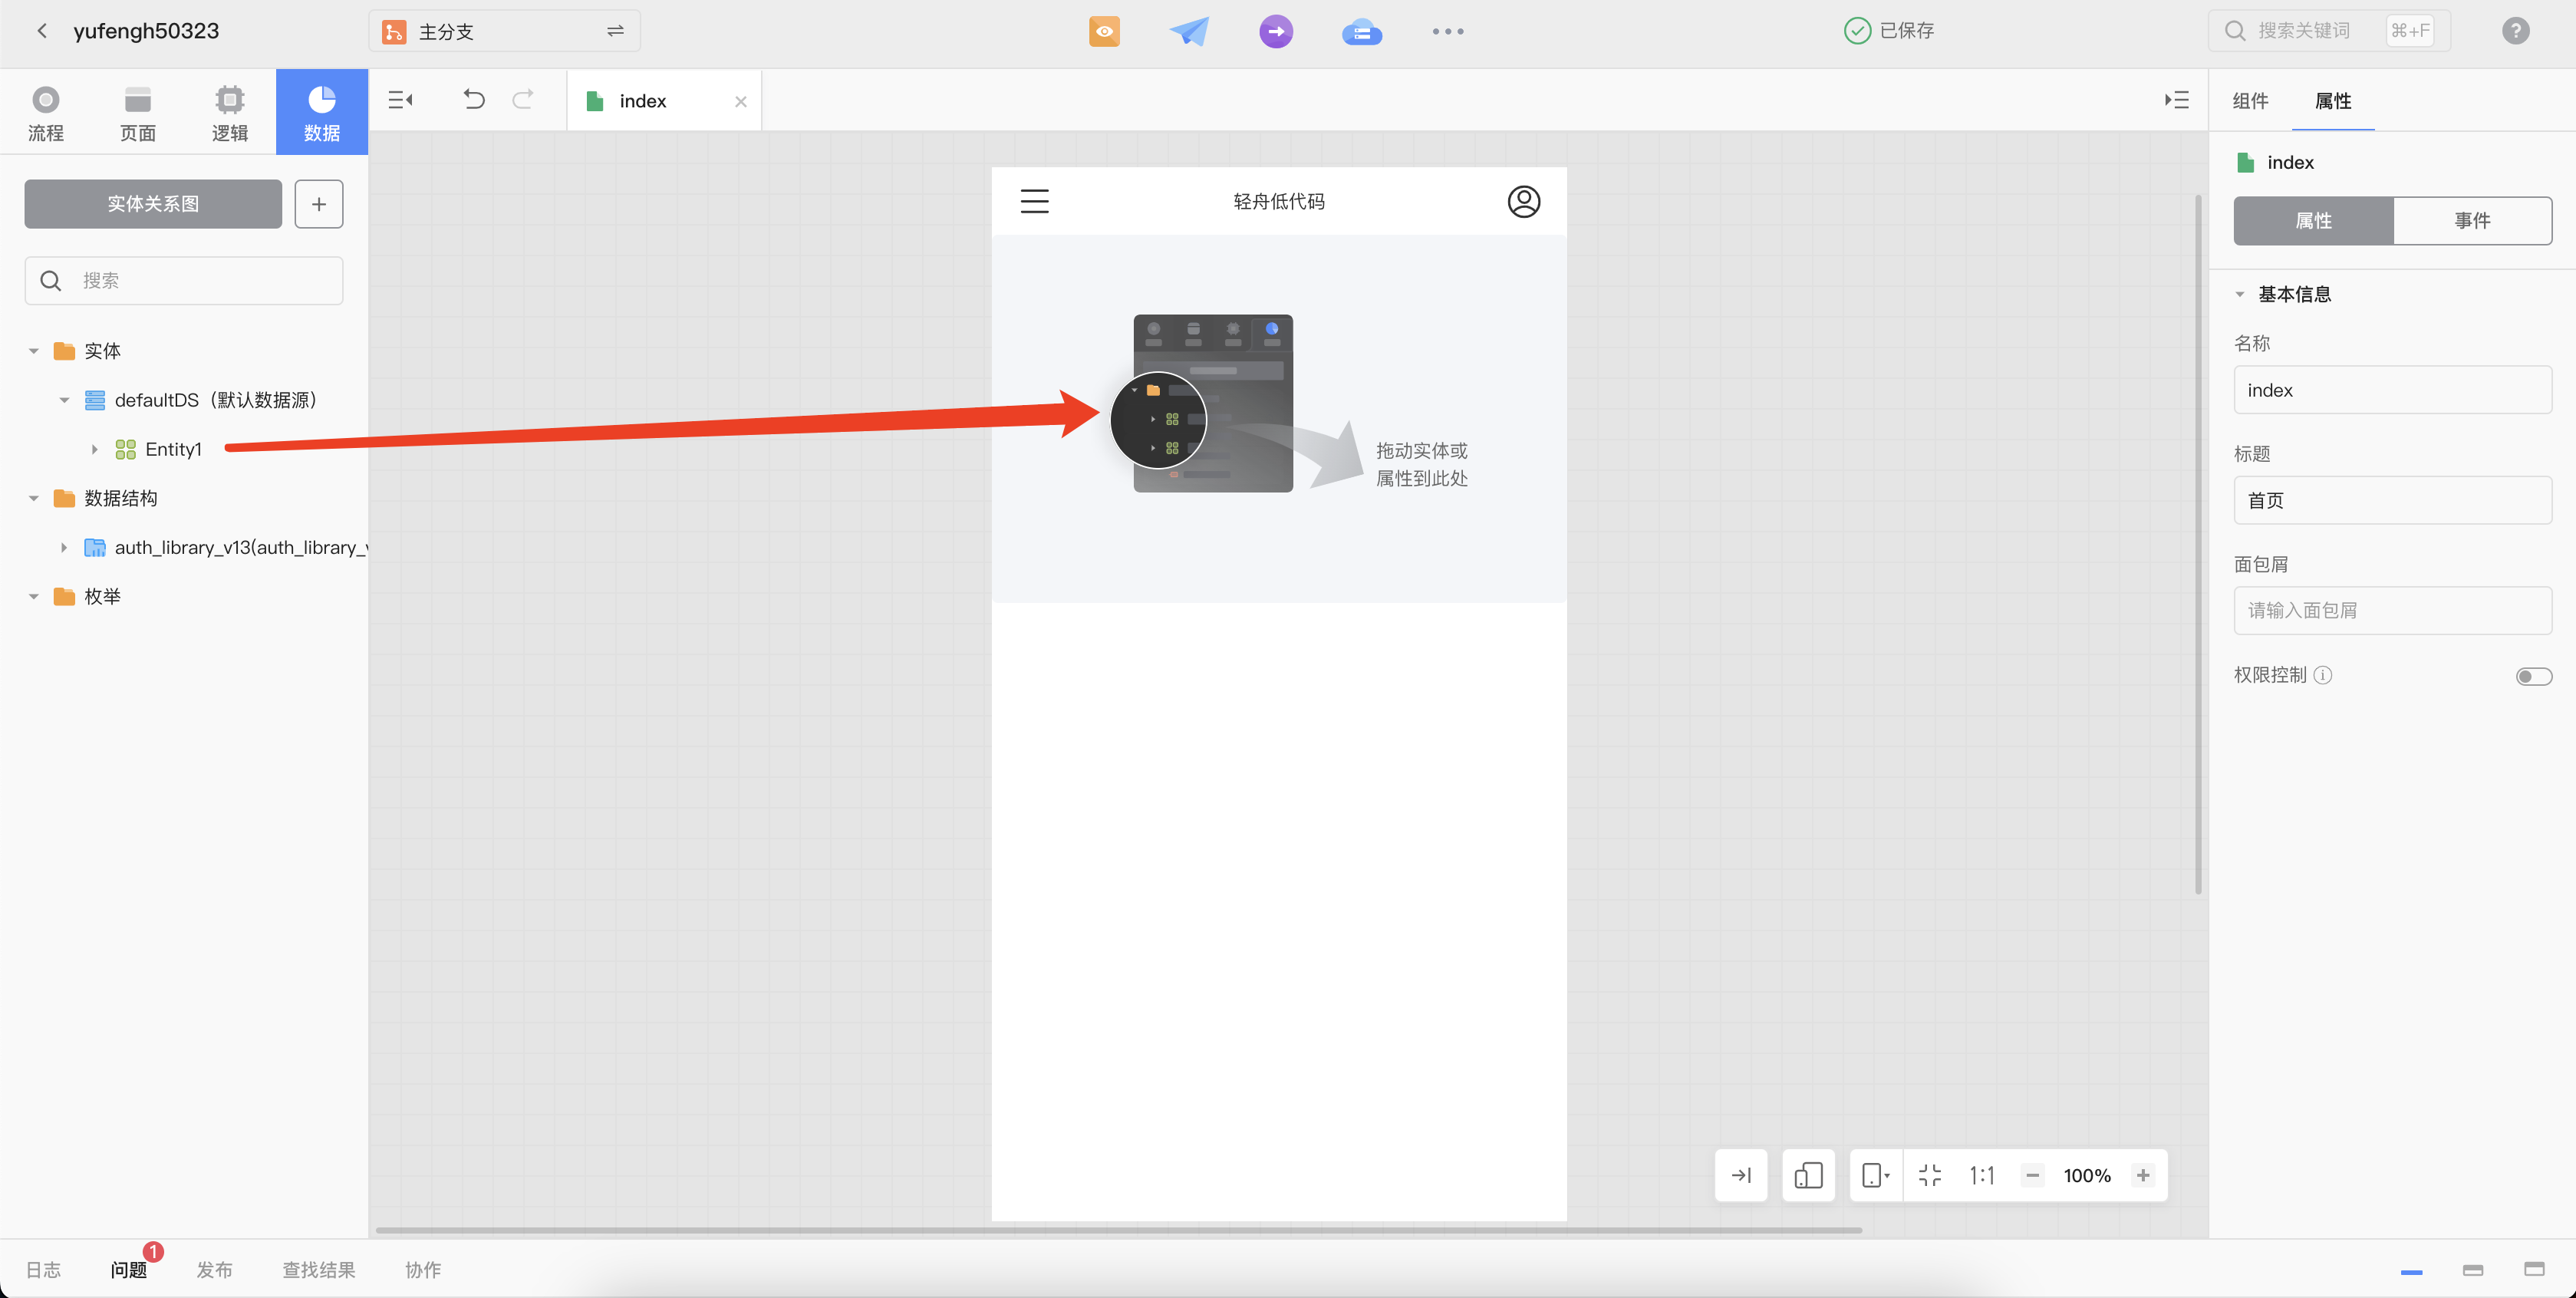Click the 面包屑 input field
This screenshot has width=2576, height=1298.
point(2392,610)
